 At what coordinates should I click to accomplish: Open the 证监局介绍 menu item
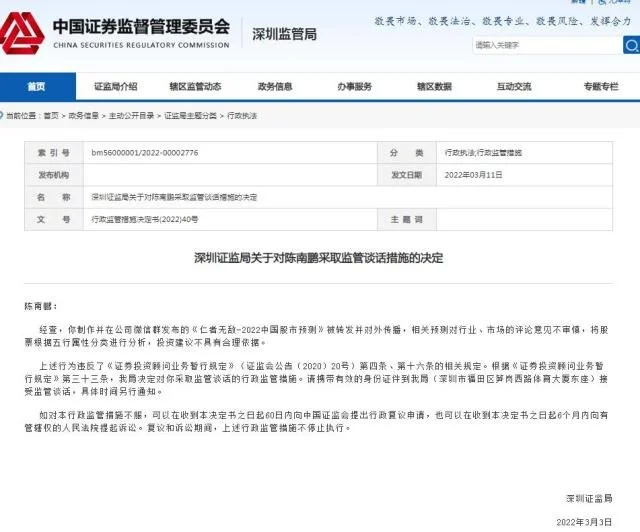tap(115, 86)
